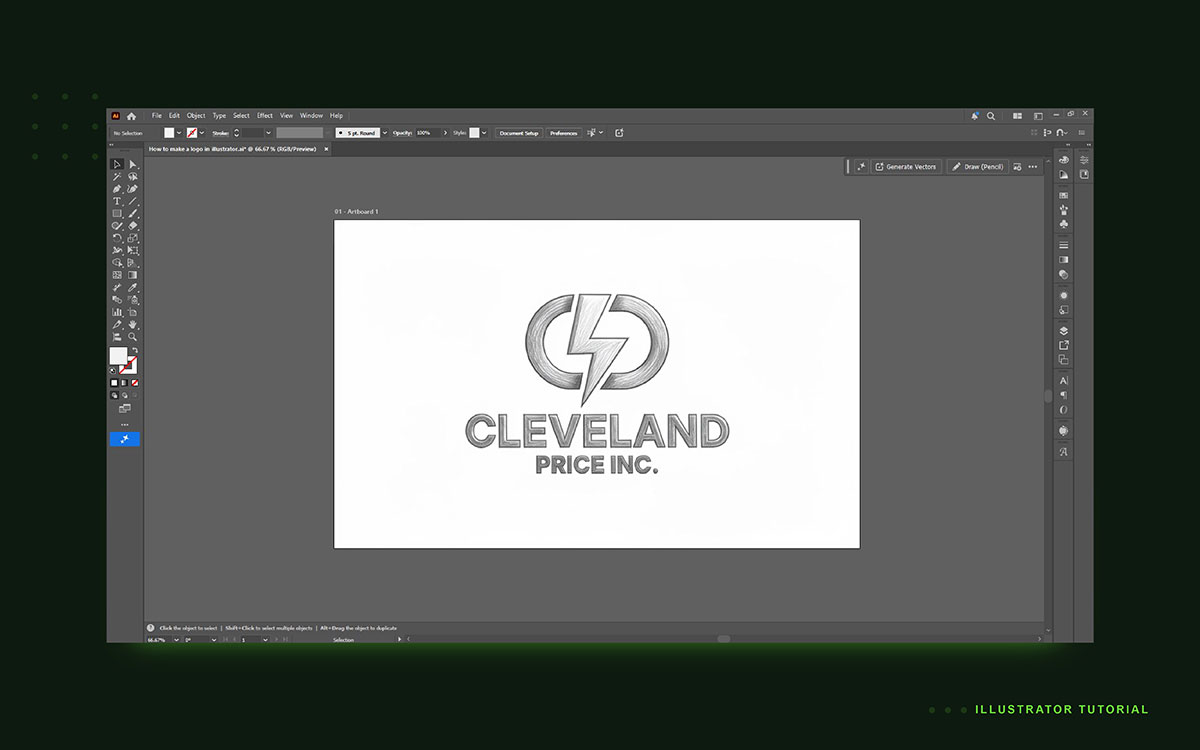Open the Edit menu

pos(174,116)
